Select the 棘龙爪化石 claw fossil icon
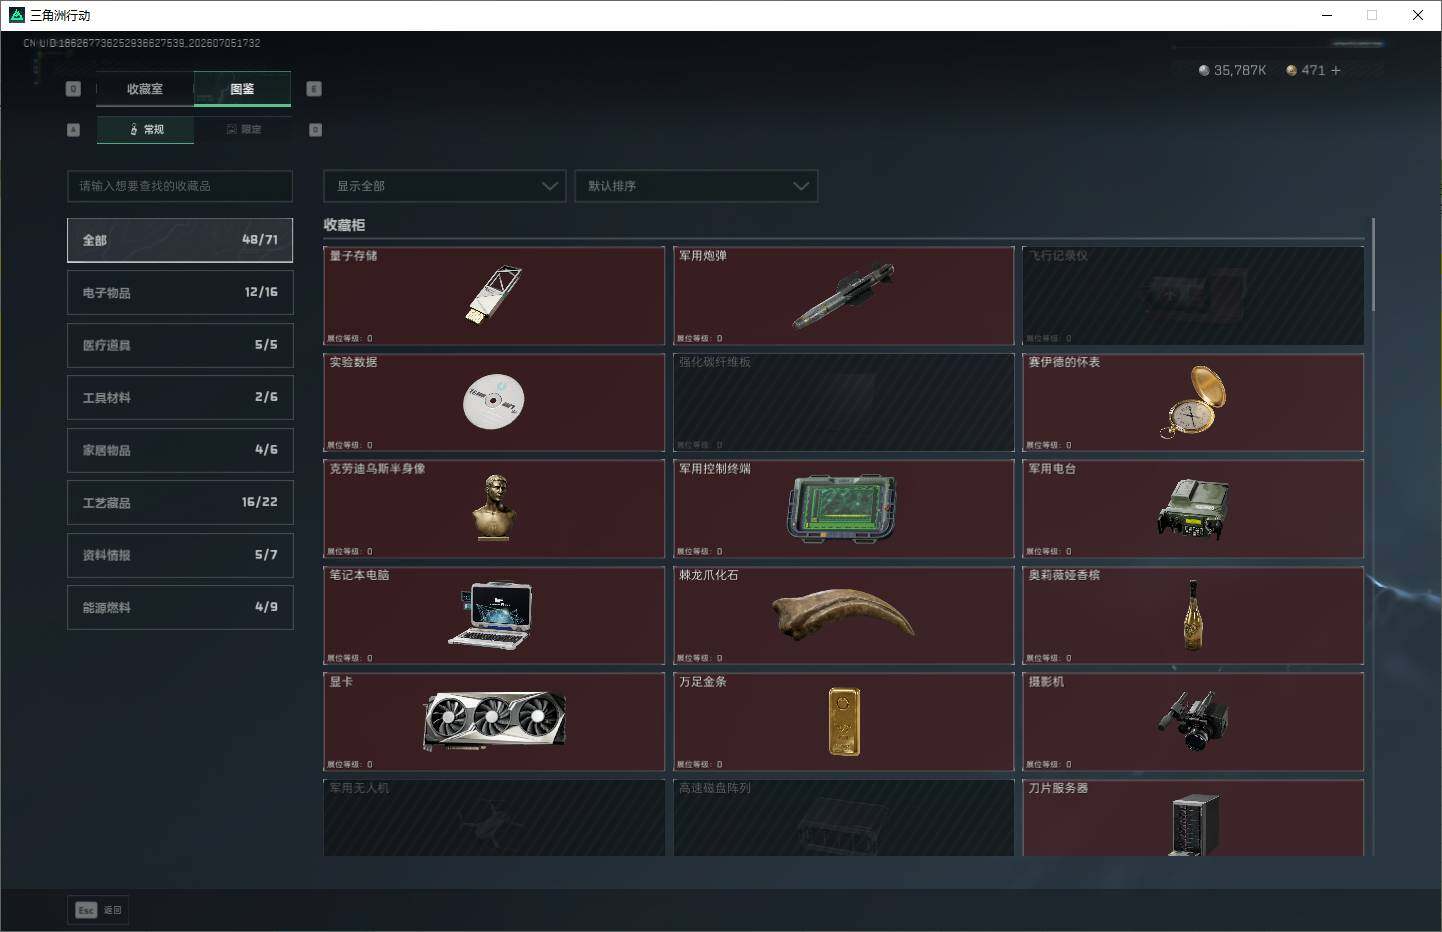The width and height of the screenshot is (1442, 932). [x=843, y=613]
